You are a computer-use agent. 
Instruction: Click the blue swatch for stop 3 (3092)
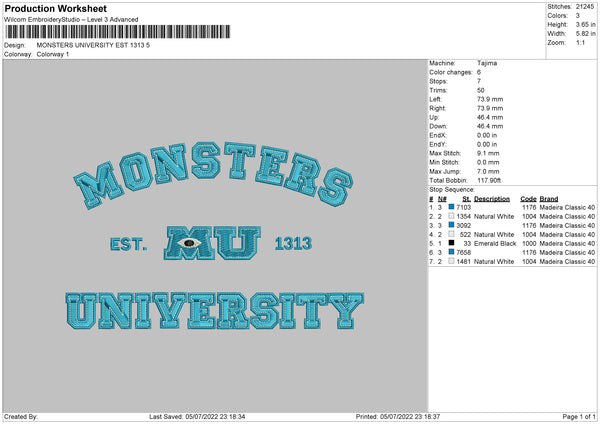(451, 225)
